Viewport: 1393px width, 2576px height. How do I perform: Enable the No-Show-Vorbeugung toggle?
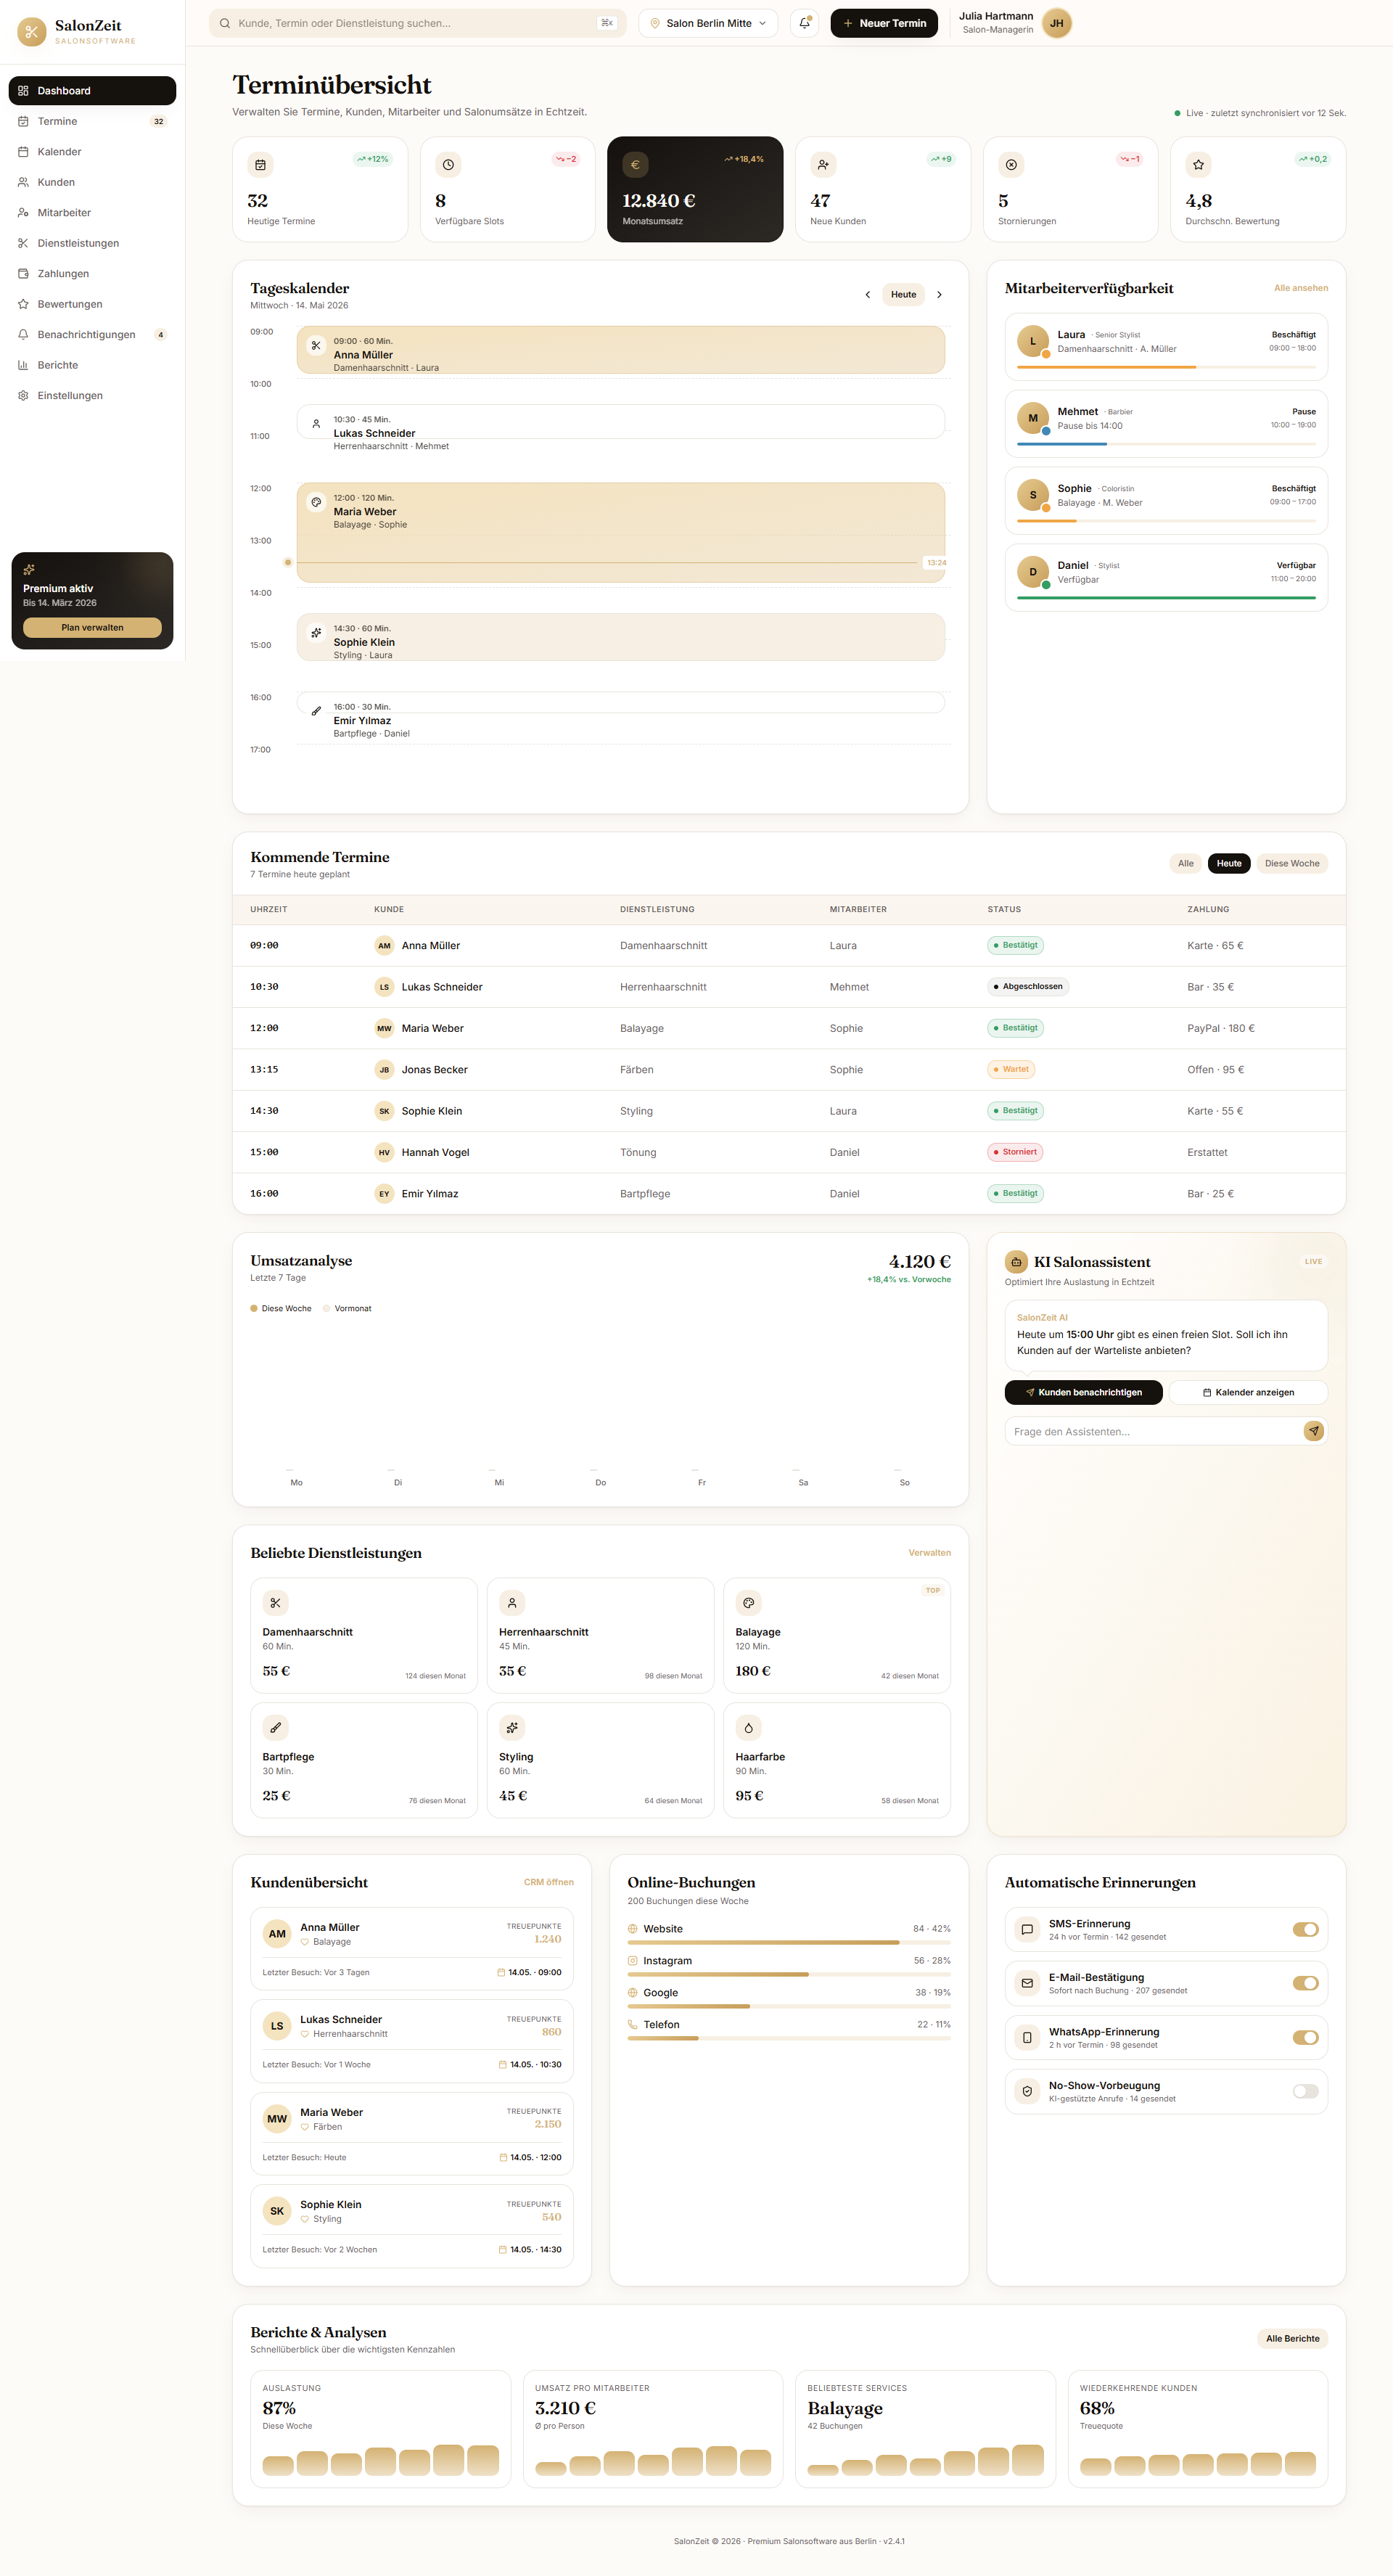pyautogui.click(x=1305, y=2091)
